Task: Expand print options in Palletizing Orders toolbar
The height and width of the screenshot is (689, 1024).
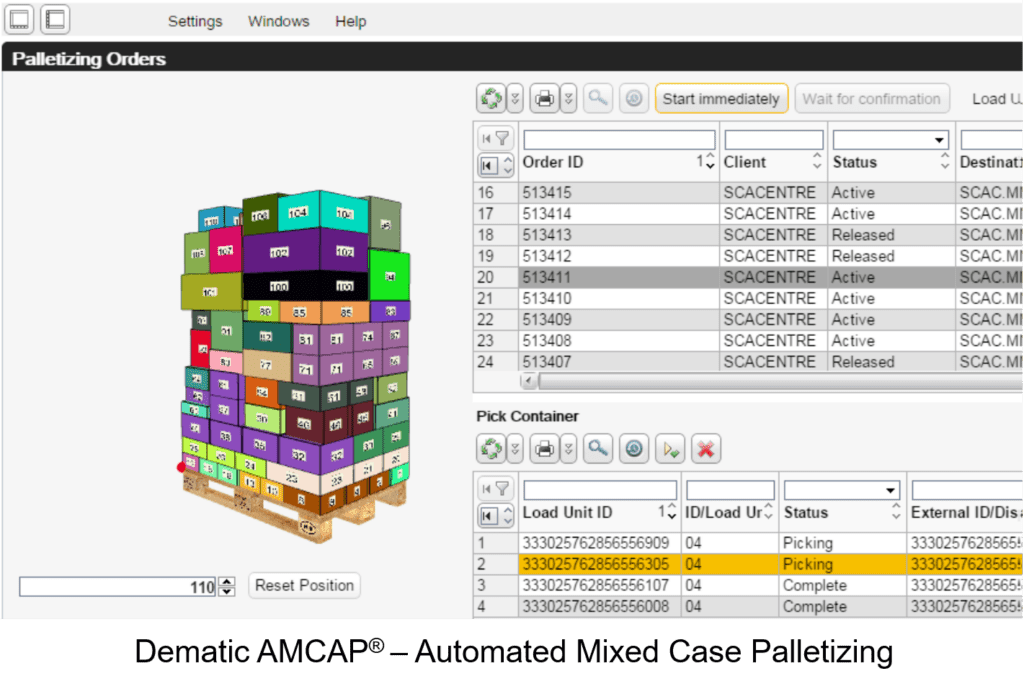Action: 569,99
